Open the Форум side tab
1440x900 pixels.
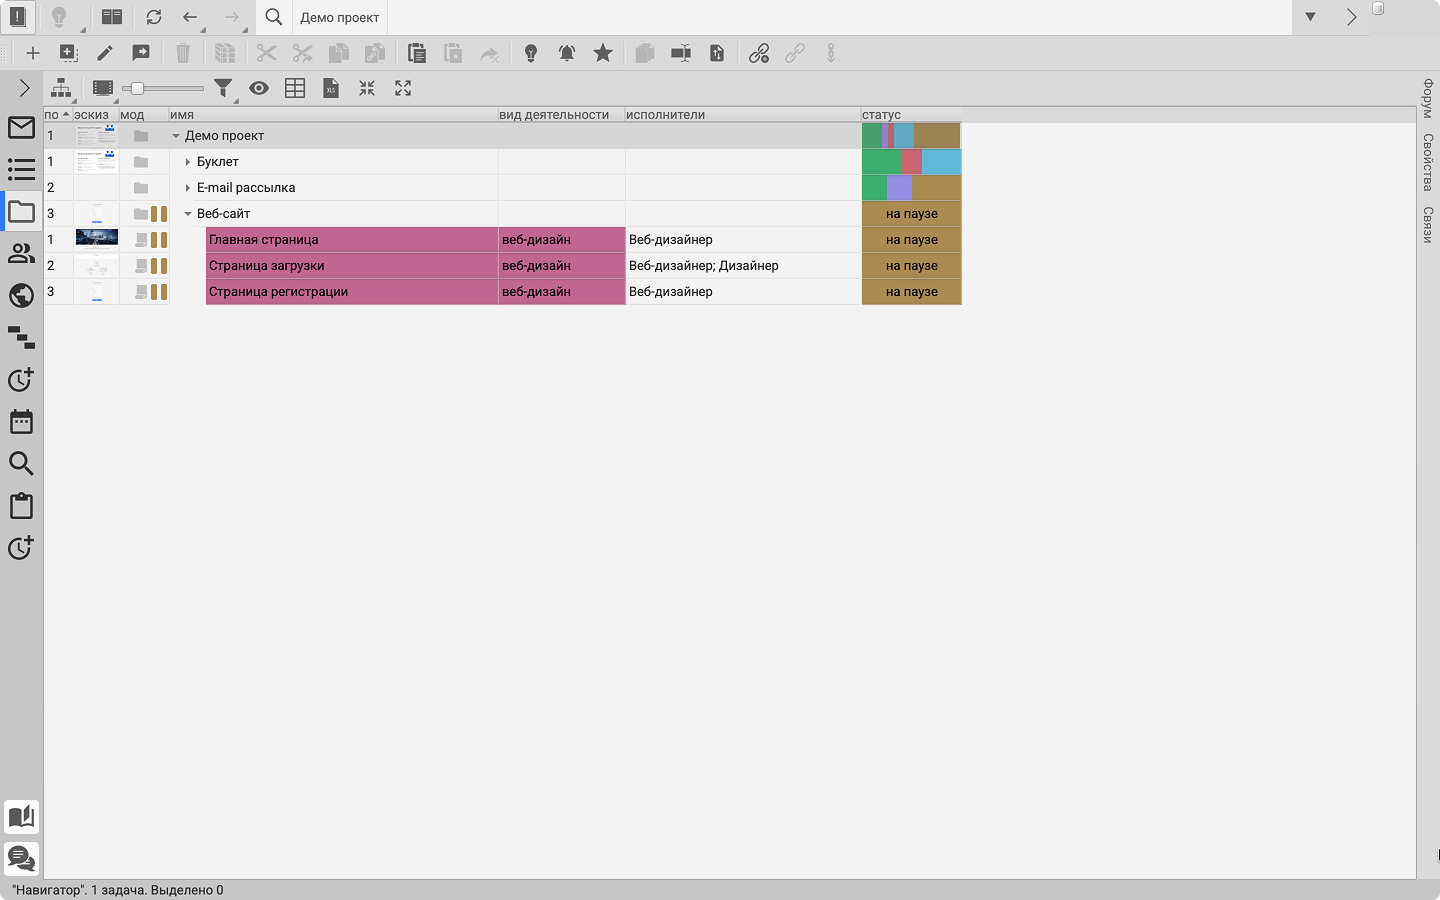[1428, 98]
